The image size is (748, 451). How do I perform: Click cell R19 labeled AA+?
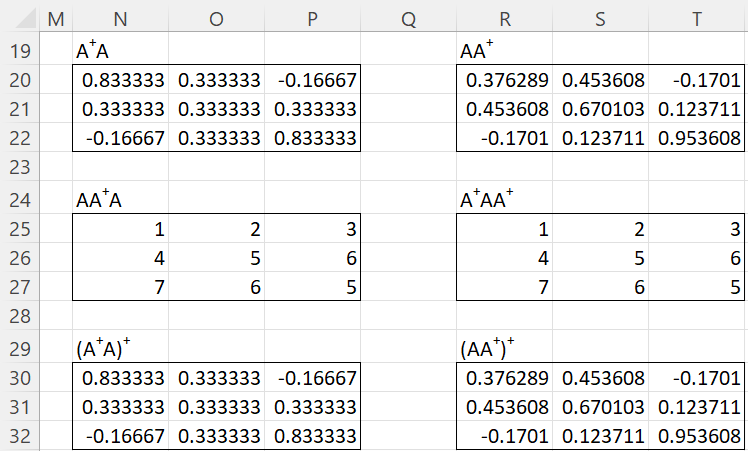click(504, 50)
